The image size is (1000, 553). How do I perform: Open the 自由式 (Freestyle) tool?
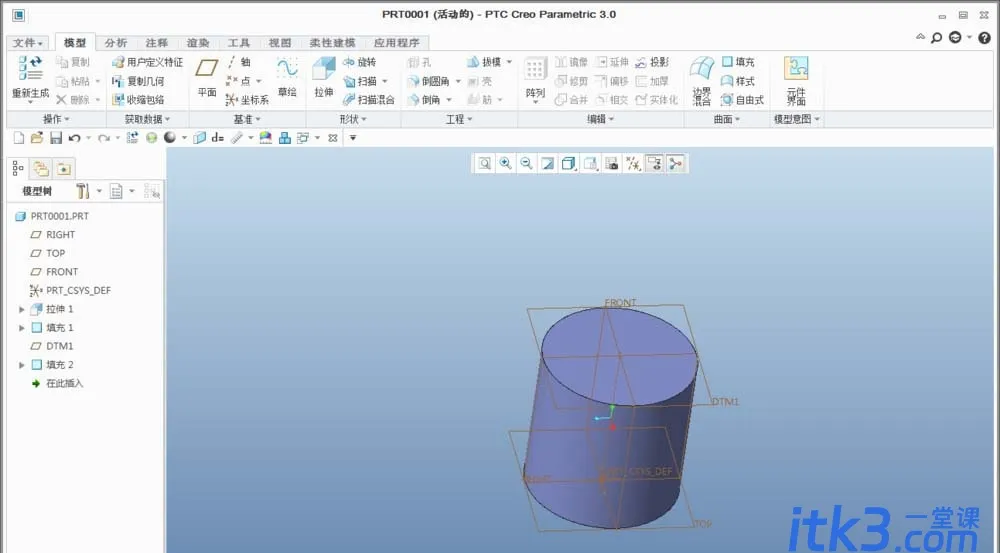click(742, 100)
